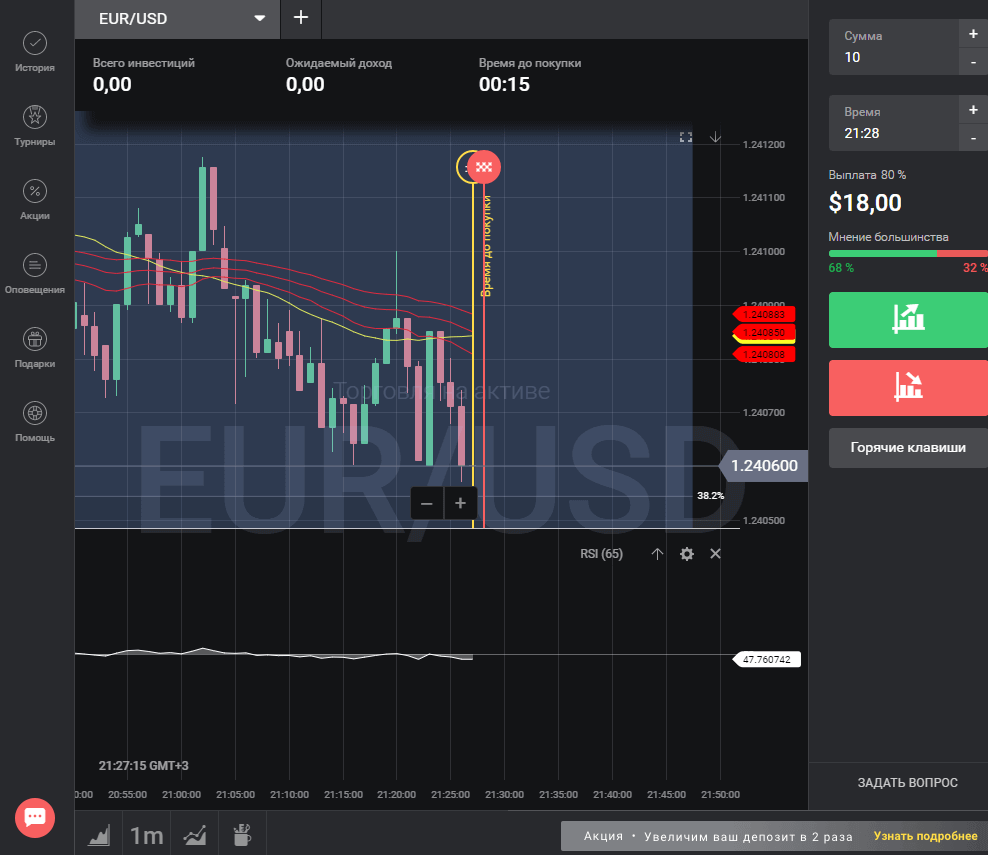Decrease the Время expiry with minus
This screenshot has height=855, width=988.
[x=973, y=138]
